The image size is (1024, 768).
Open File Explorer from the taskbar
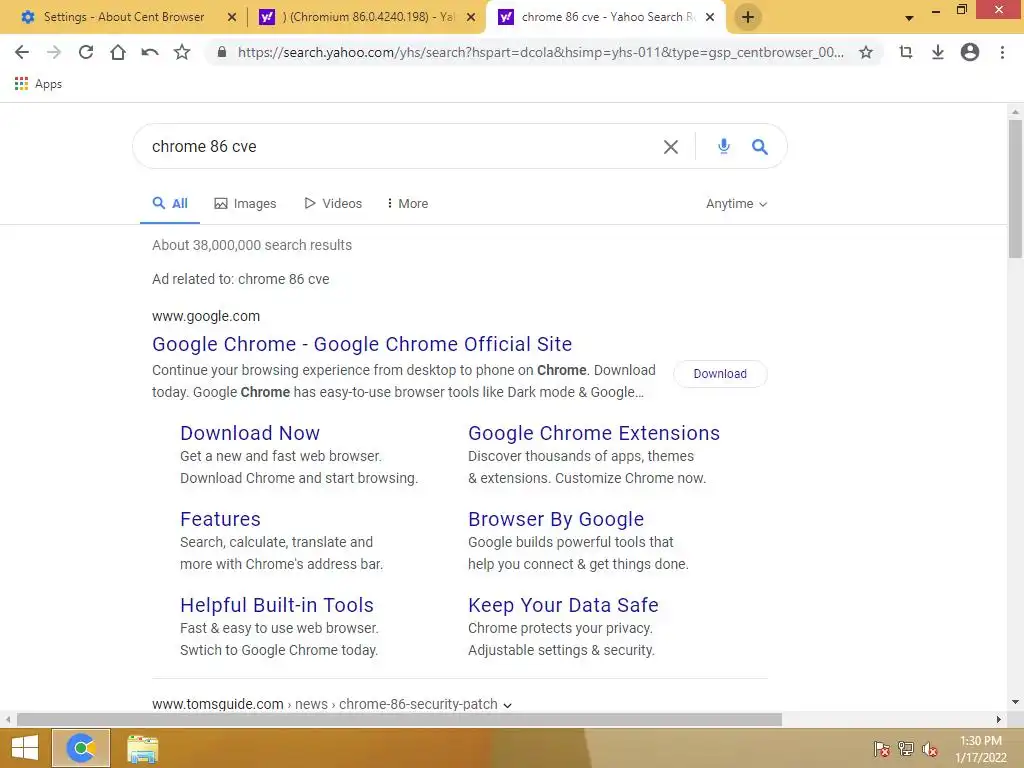(142, 748)
